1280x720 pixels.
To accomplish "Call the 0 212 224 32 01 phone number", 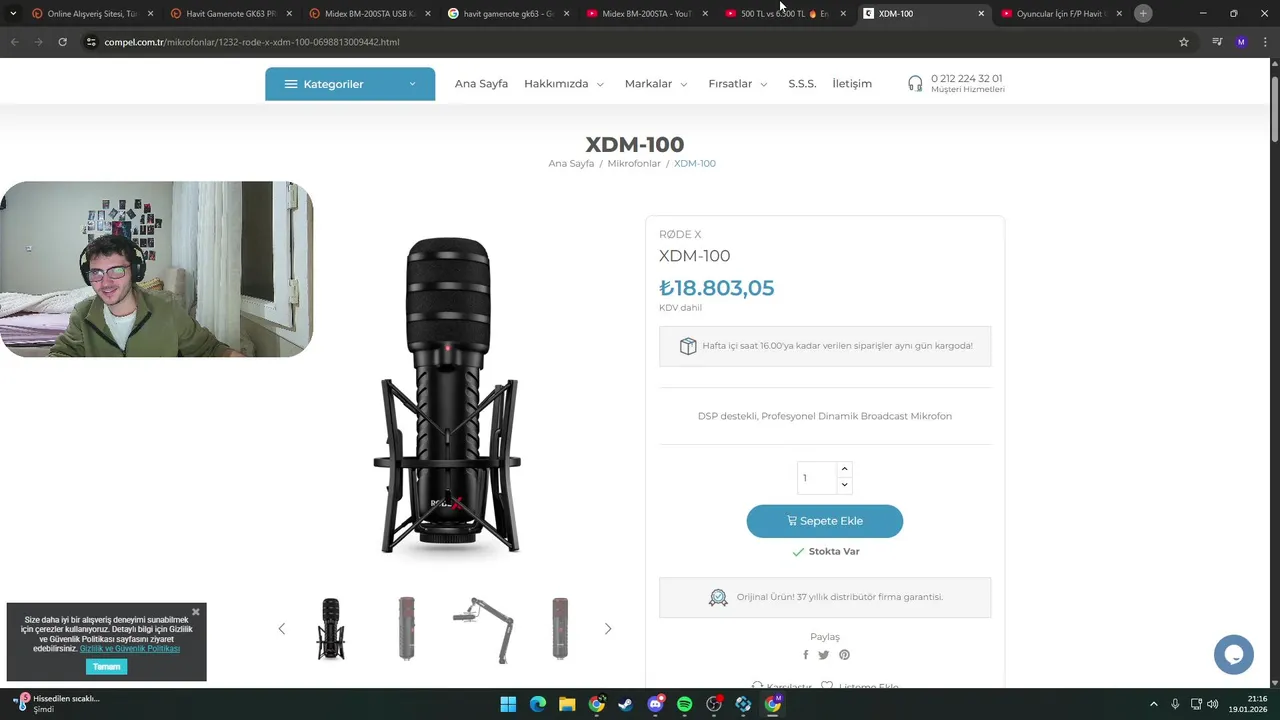I will tap(966, 78).
